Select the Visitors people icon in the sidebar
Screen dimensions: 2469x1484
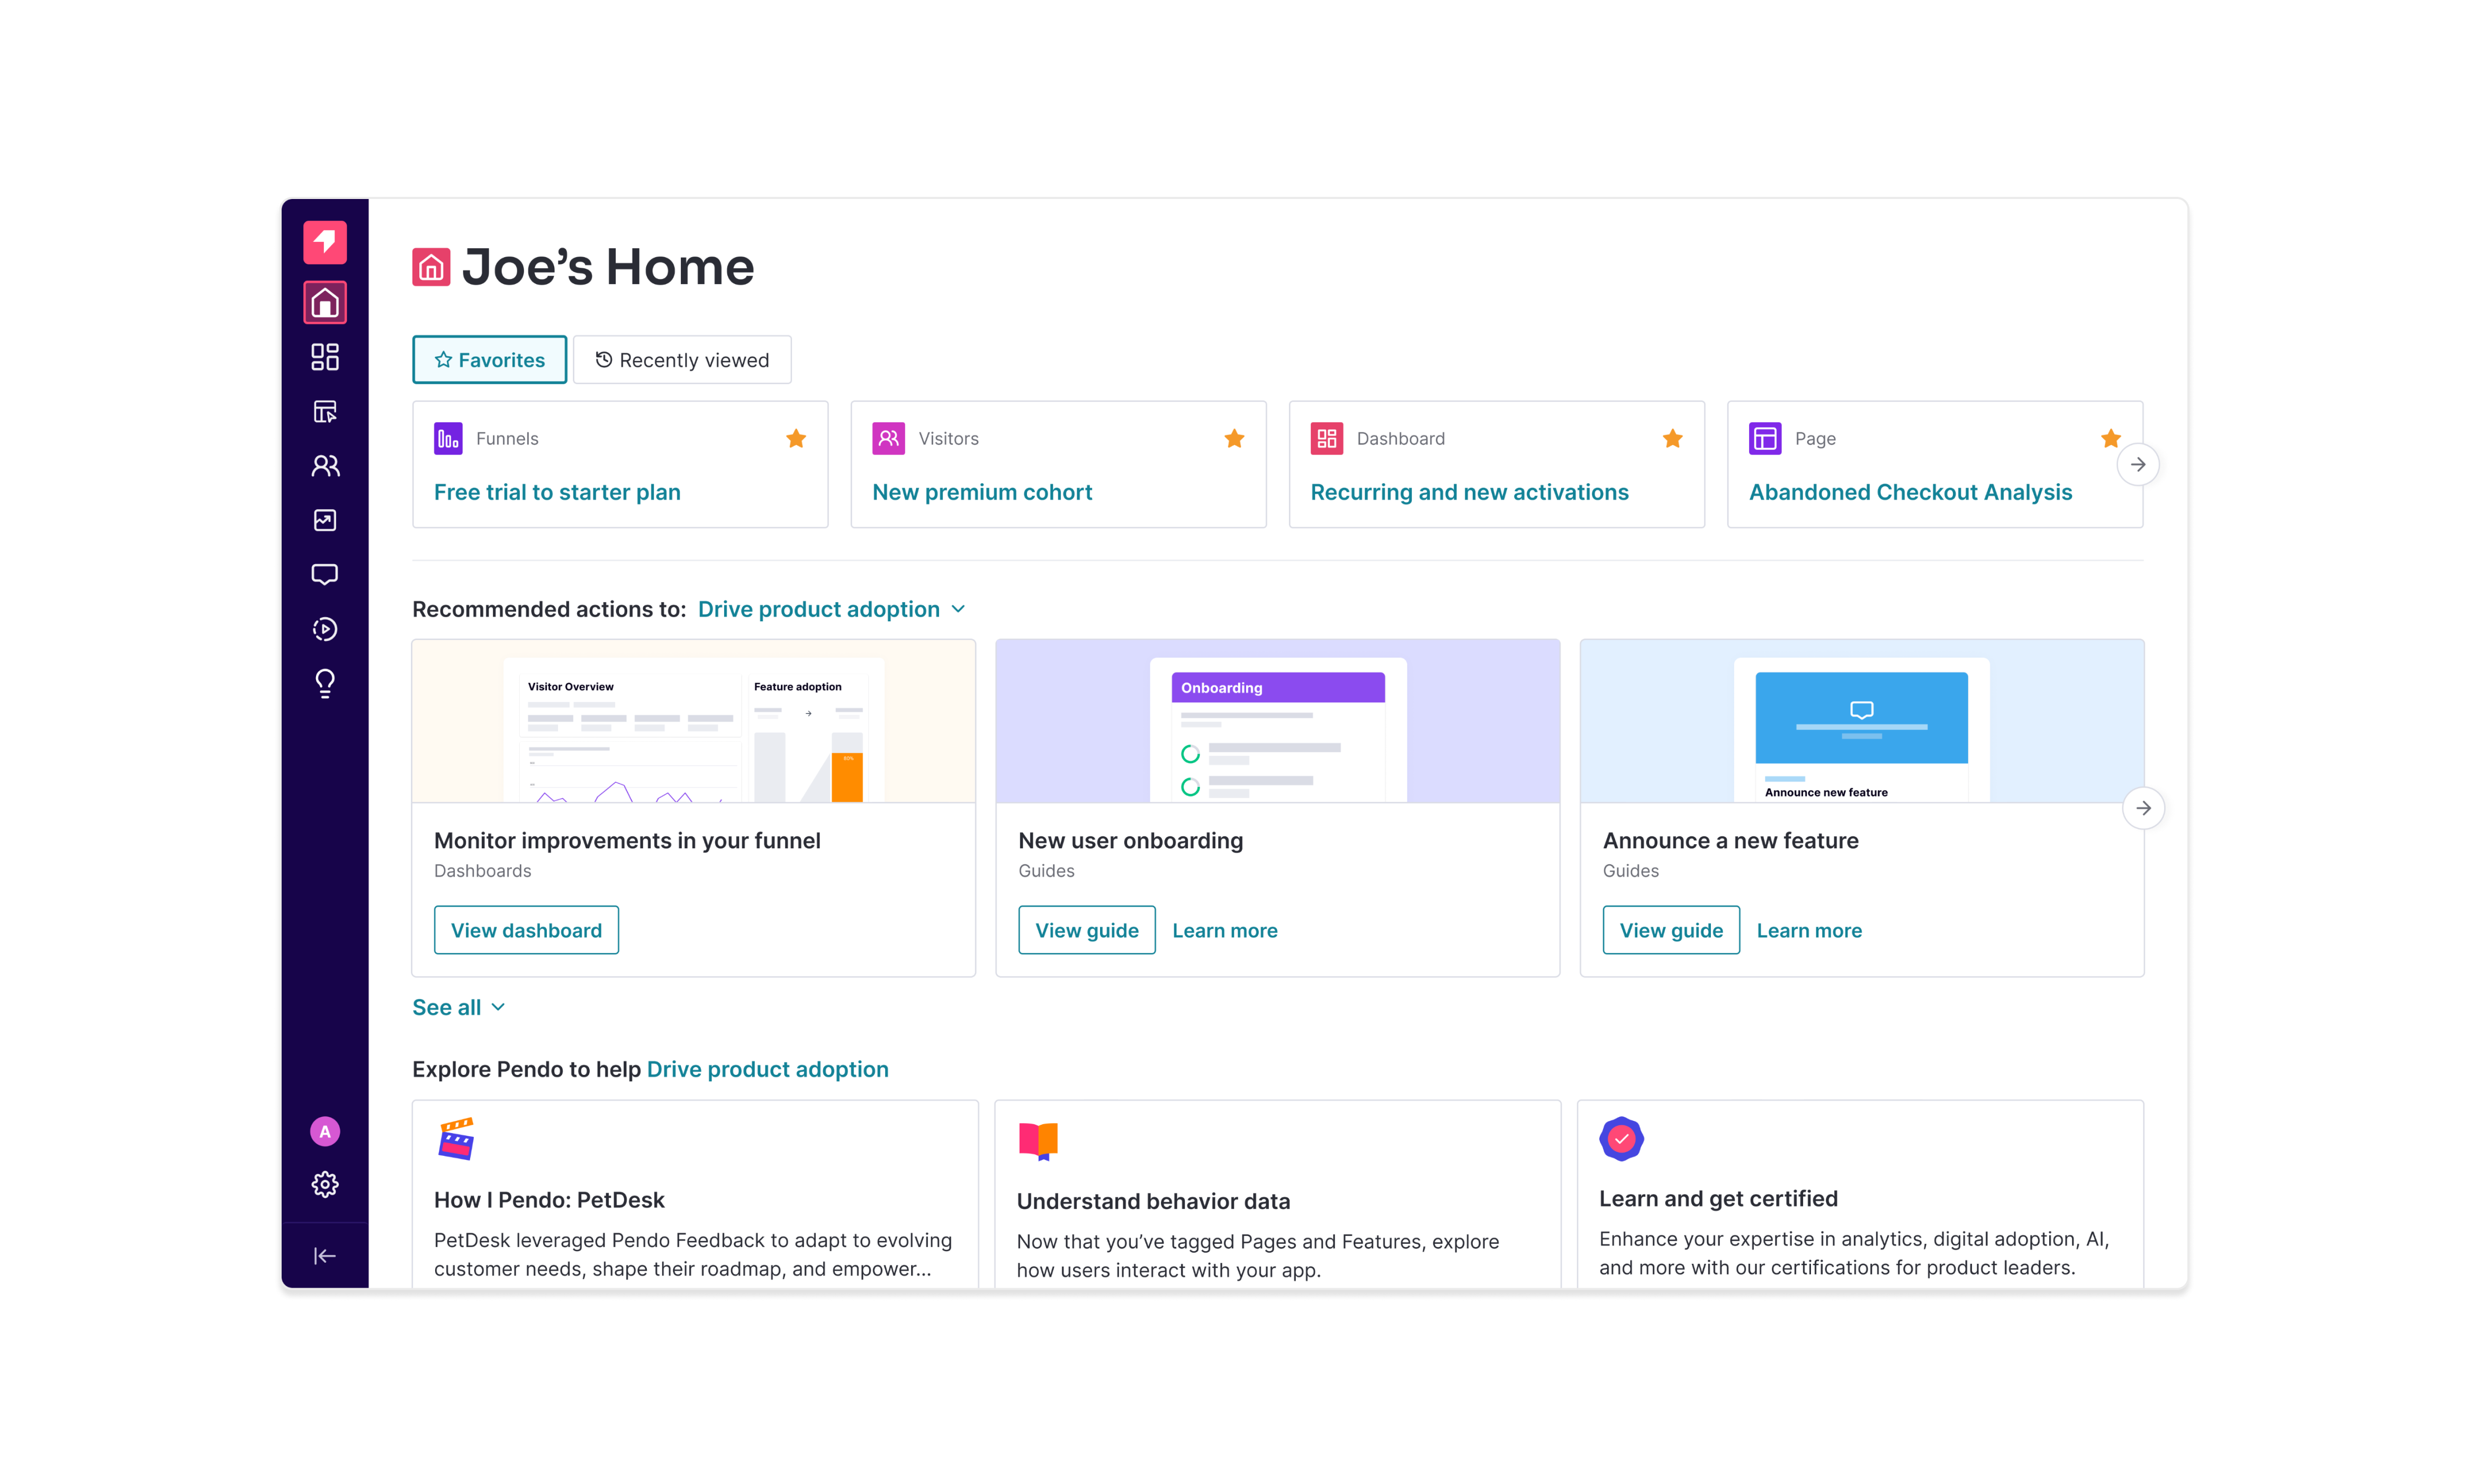pos(324,466)
